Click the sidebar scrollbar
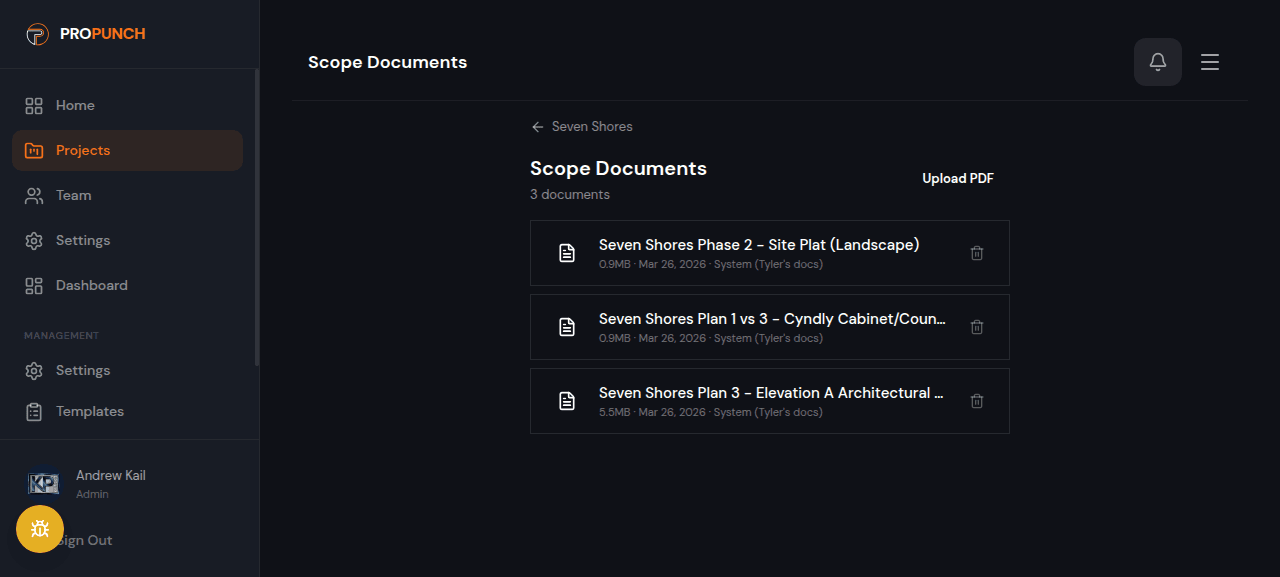1280x577 pixels. pos(257,217)
